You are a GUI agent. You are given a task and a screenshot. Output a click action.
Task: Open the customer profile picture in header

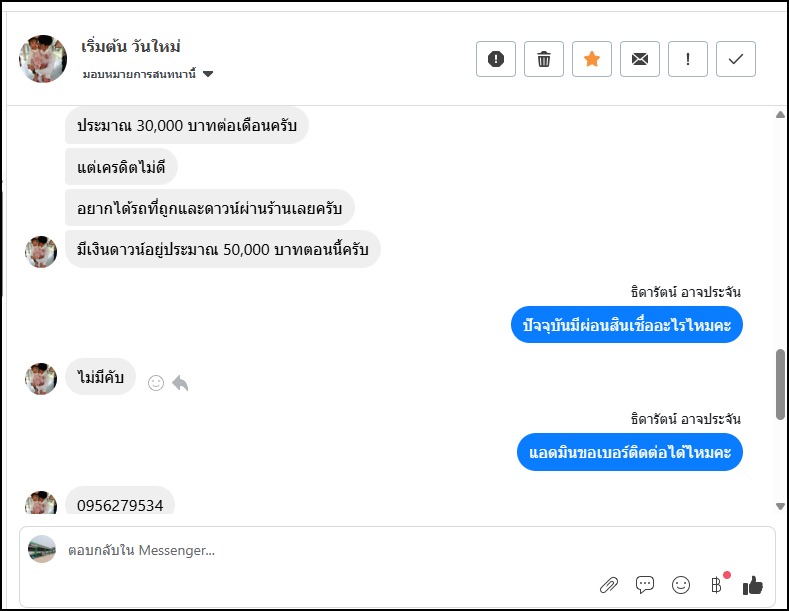43,59
